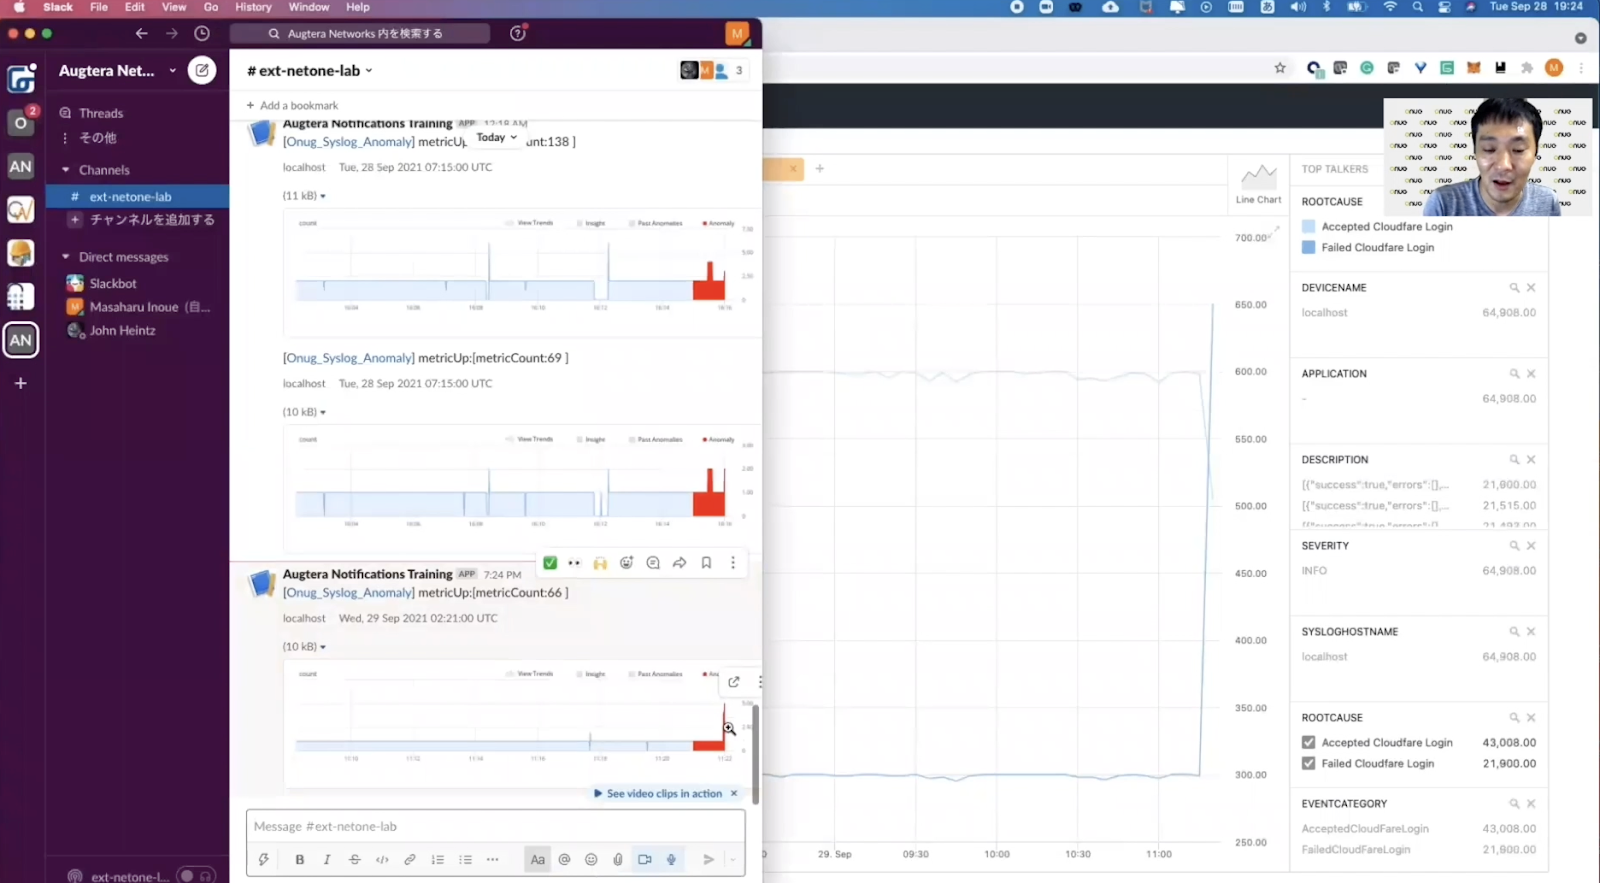
Task: Open the add reaction picker
Action: pyautogui.click(x=627, y=563)
